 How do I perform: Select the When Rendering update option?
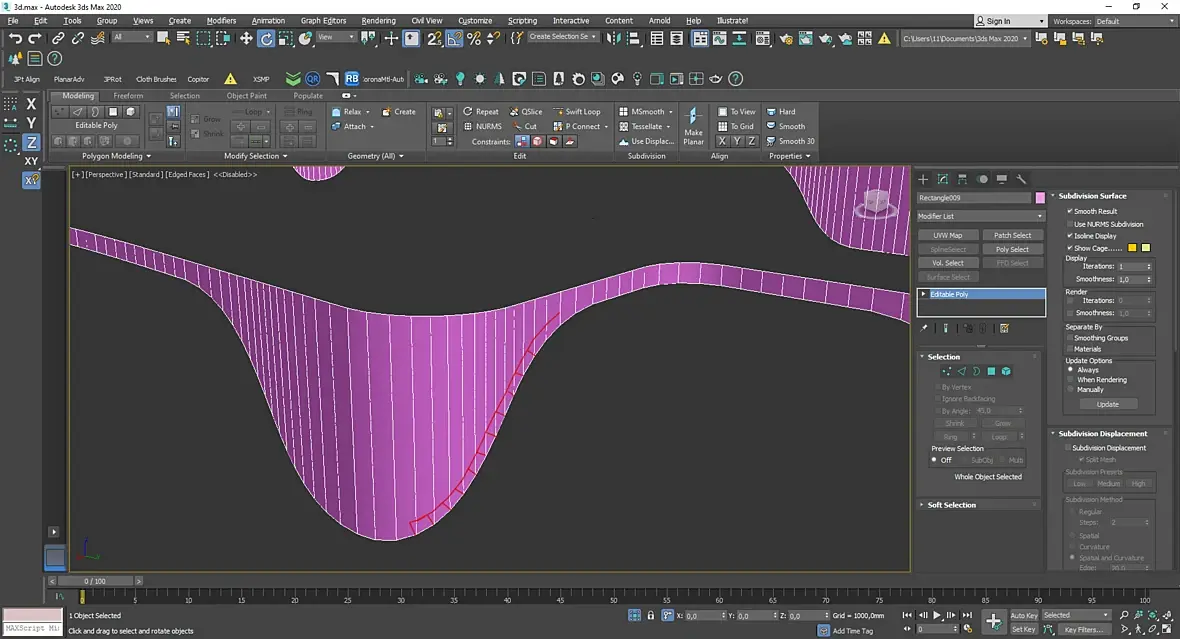coord(1070,380)
